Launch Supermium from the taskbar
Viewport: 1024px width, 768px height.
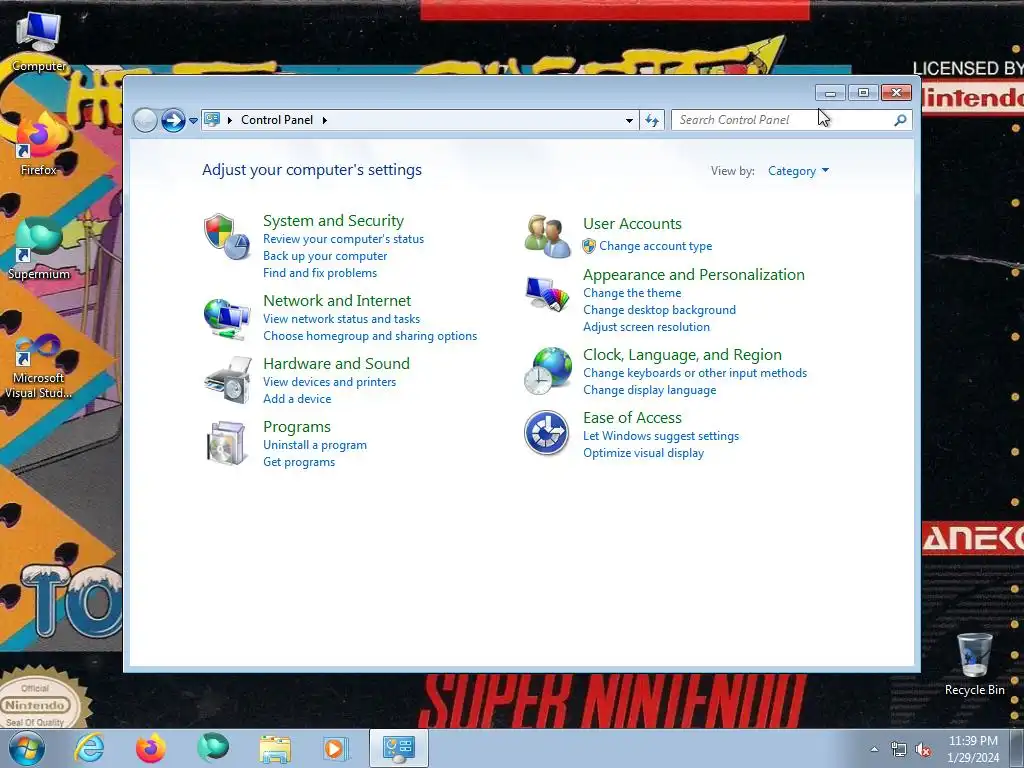coord(213,747)
